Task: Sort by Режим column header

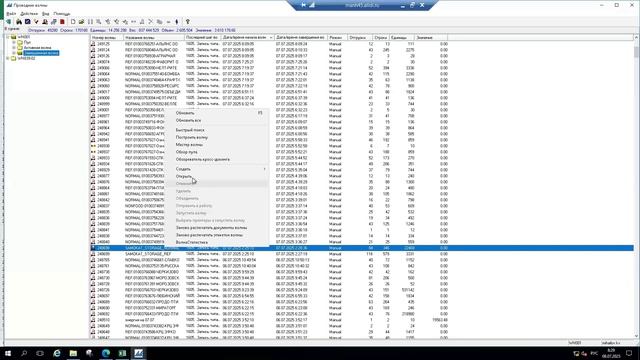Action: click(337, 38)
